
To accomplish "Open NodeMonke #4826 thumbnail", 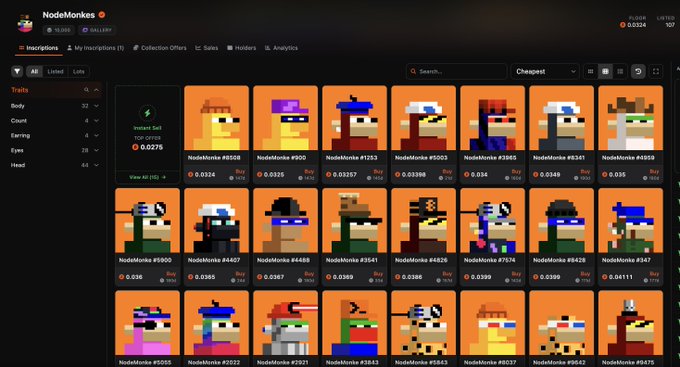I will pyautogui.click(x=423, y=220).
